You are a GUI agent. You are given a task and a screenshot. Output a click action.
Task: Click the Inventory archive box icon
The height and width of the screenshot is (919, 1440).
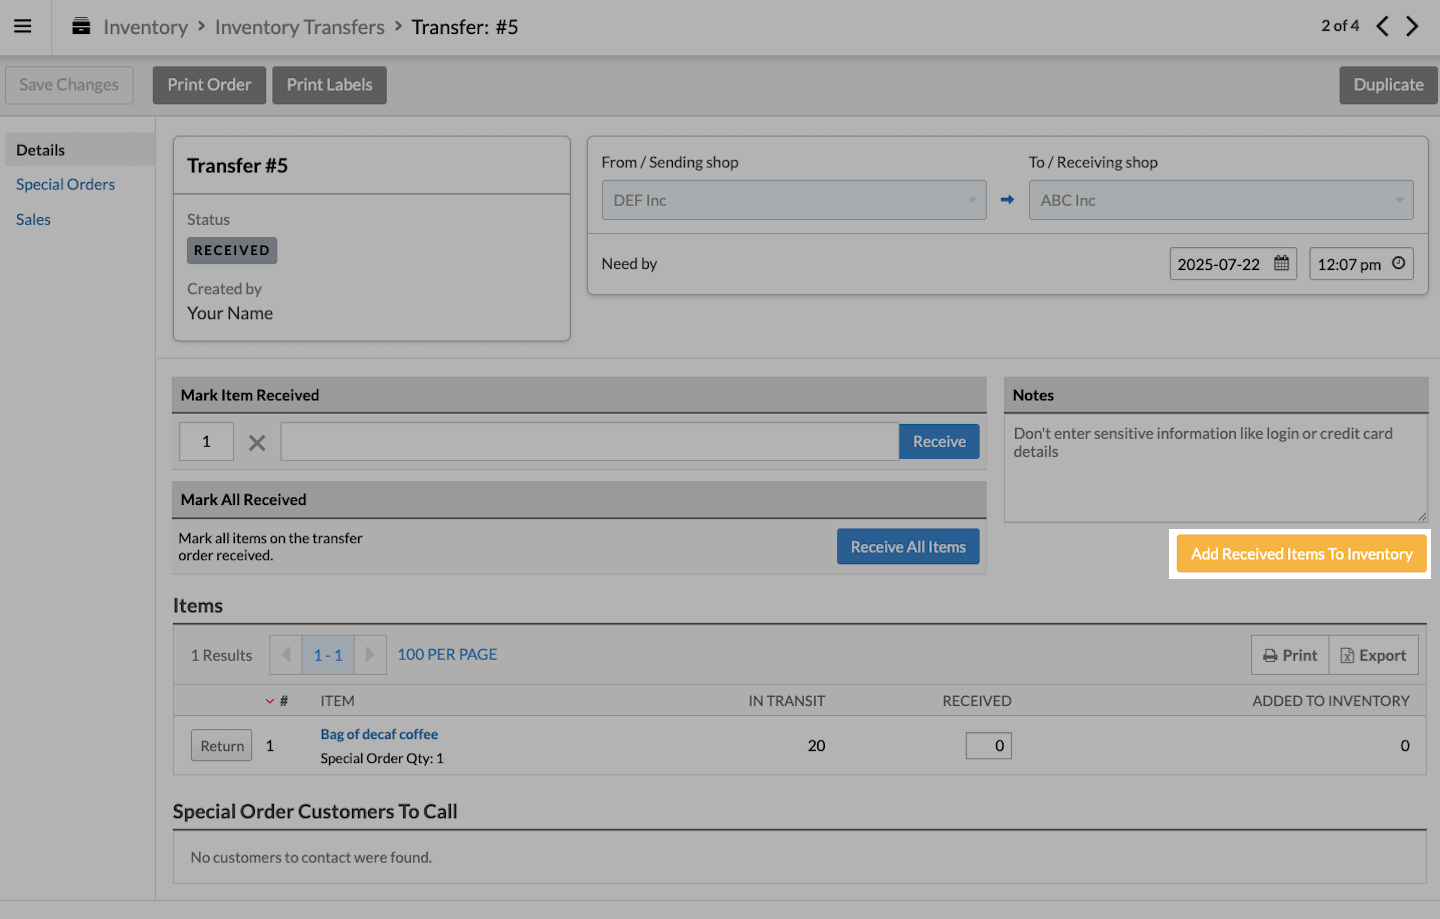[81, 27]
